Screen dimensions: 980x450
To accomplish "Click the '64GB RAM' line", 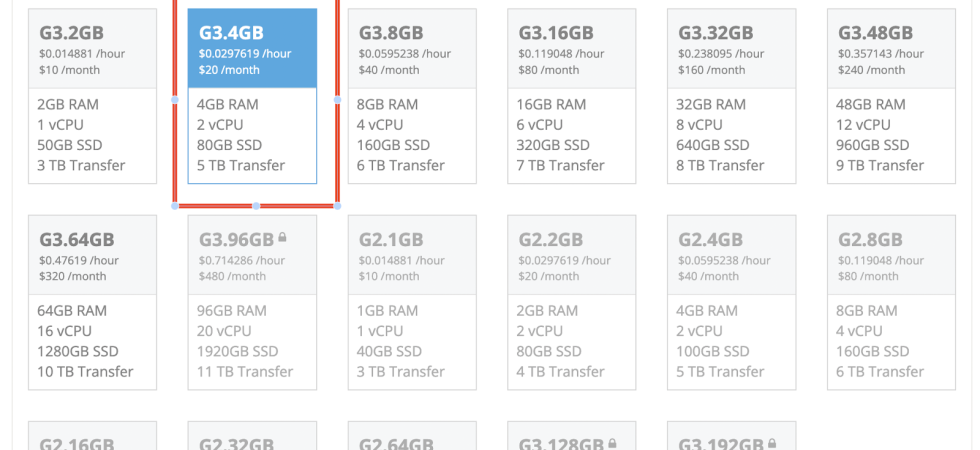I will (x=72, y=311).
